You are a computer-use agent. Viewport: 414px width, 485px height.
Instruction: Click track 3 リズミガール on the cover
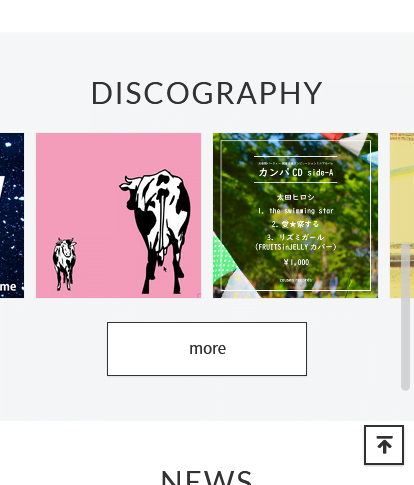pos(295,237)
